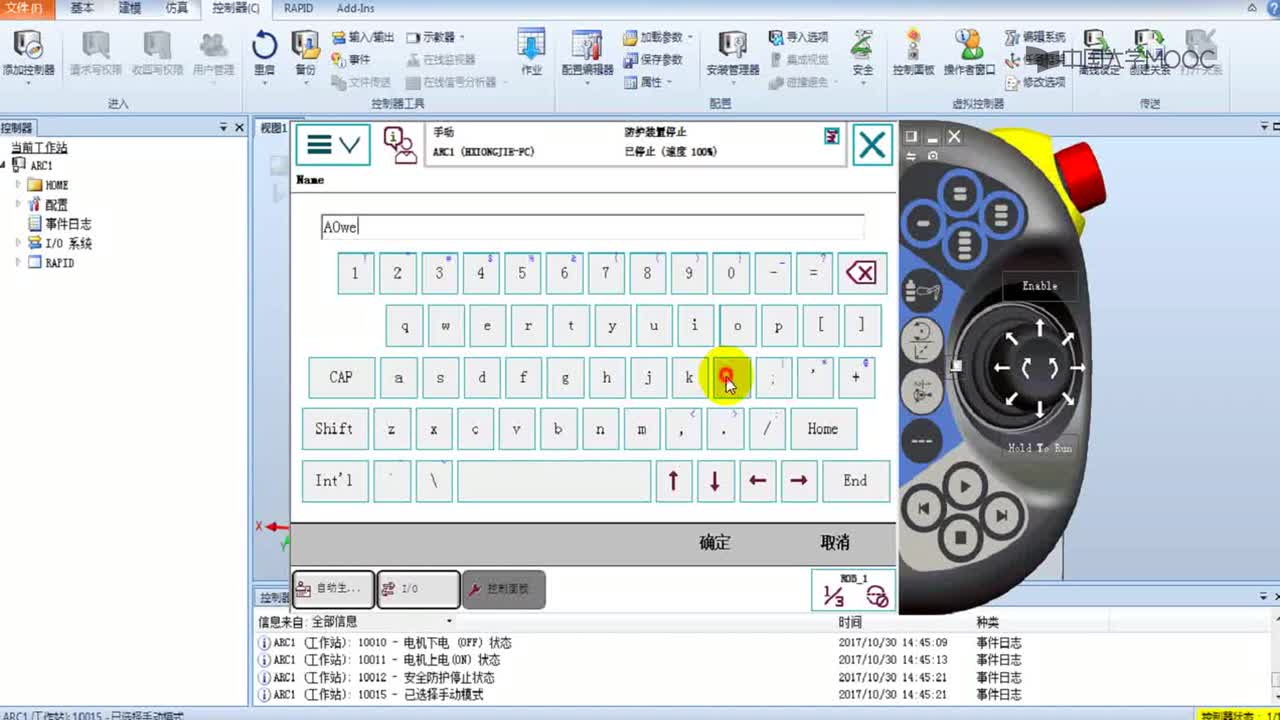This screenshot has width=1280, height=720.
Task: Click Modify Options (修改选项)
Action: pyautogui.click(x=1035, y=83)
